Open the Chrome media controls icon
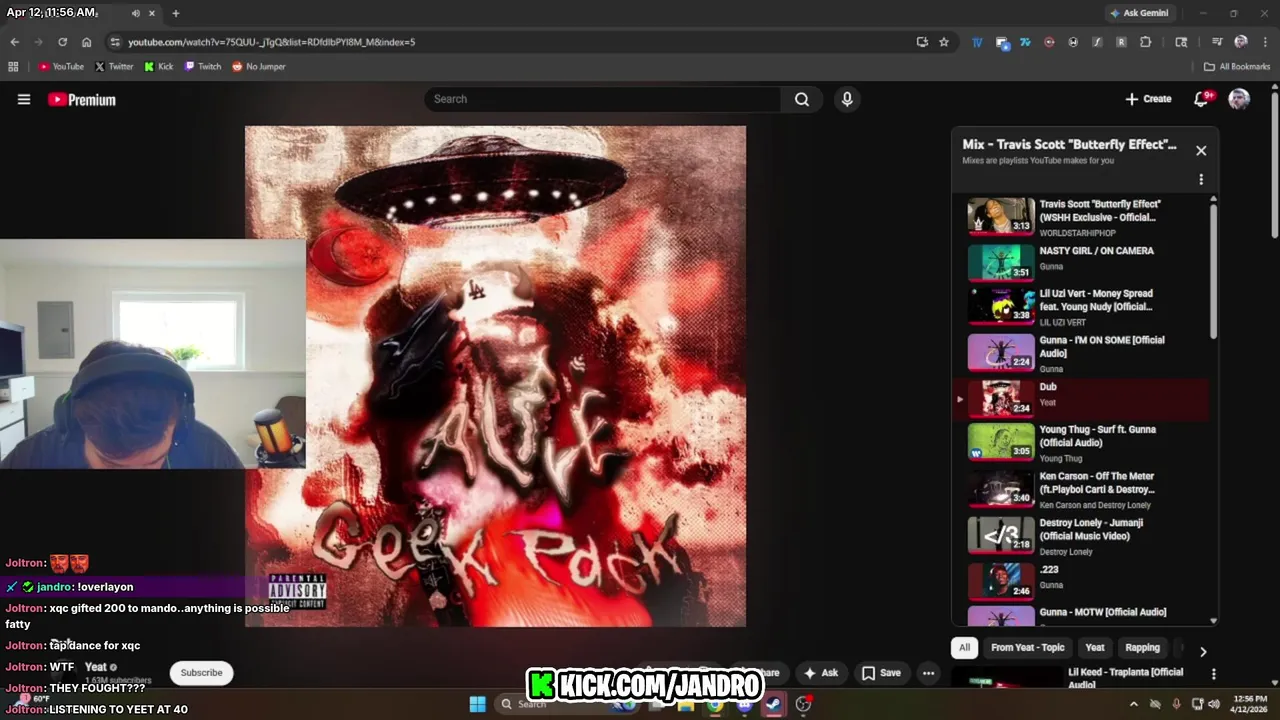Screen dimensions: 1280x720 tap(1216, 42)
